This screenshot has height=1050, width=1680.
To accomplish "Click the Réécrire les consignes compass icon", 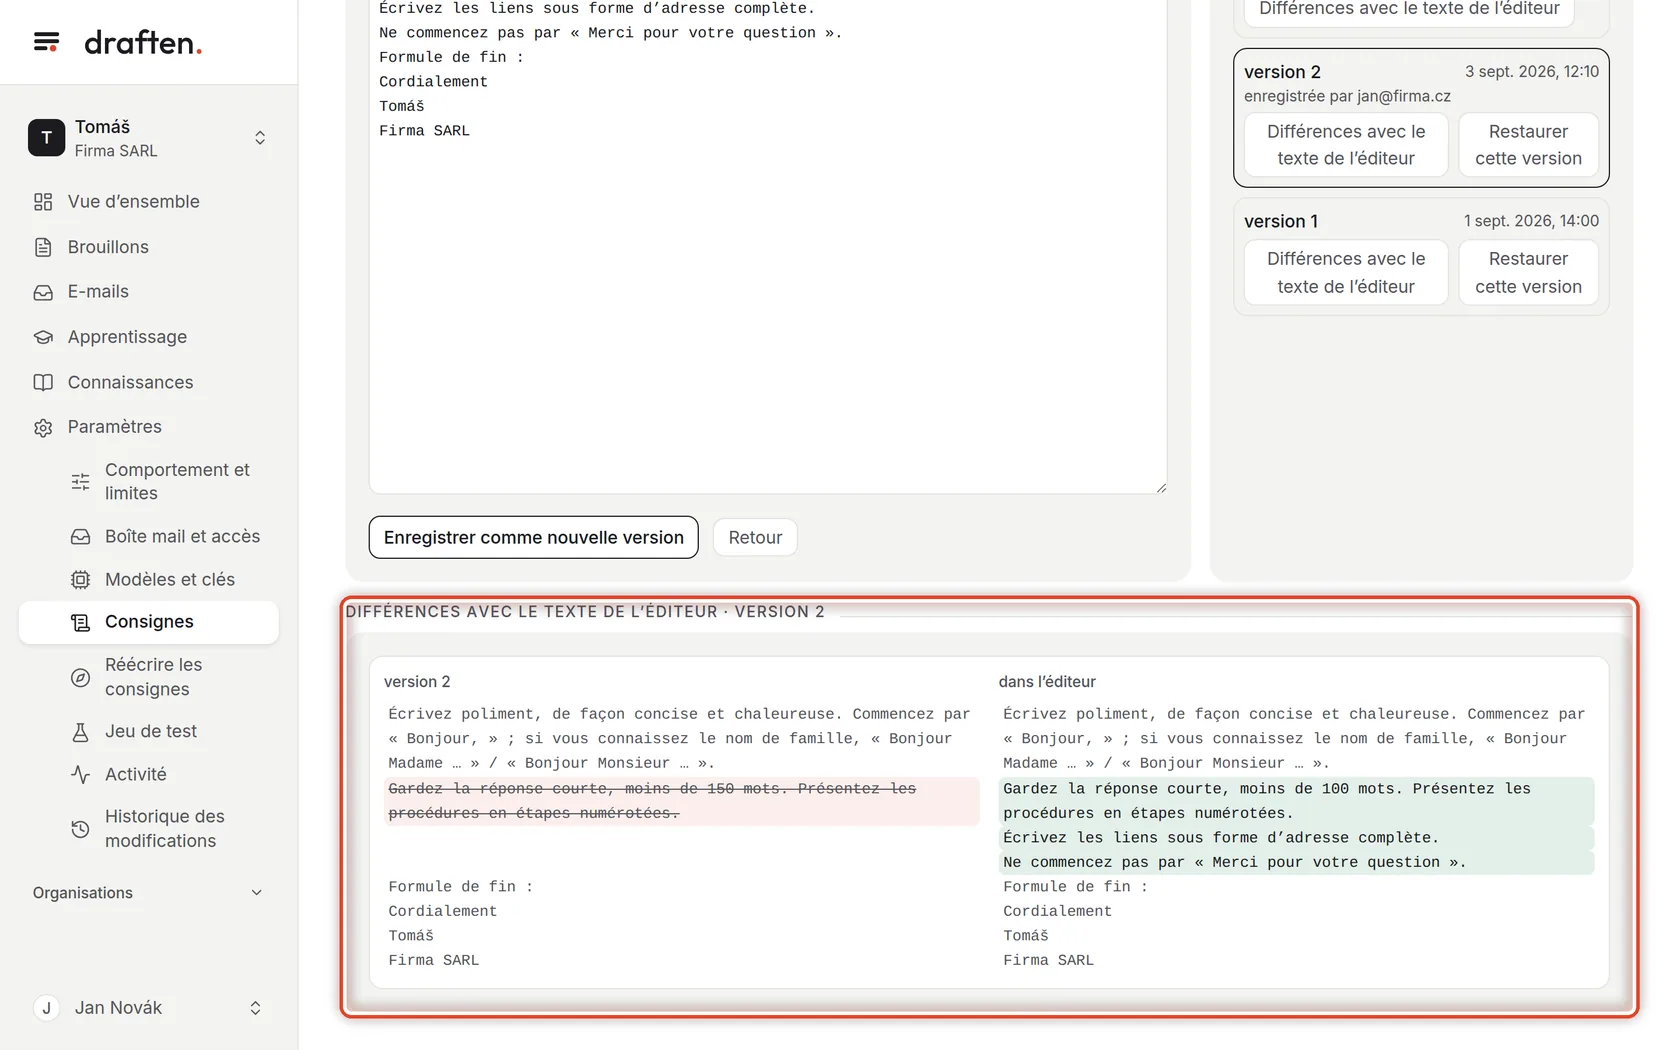I will click(81, 677).
